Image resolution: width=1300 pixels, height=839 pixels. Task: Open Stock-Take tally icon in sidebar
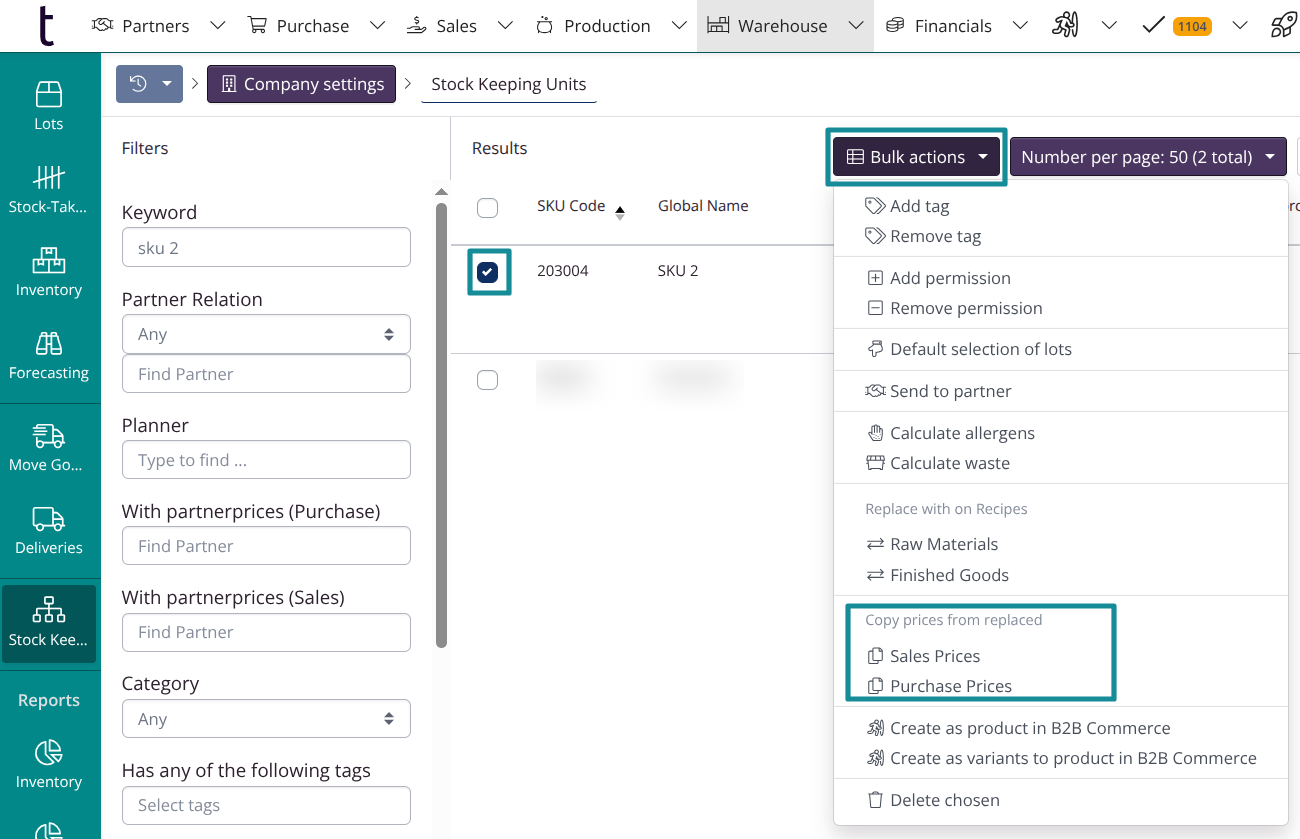(x=48, y=177)
